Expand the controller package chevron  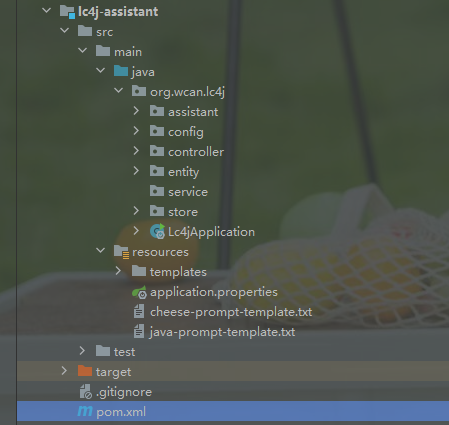(136, 151)
